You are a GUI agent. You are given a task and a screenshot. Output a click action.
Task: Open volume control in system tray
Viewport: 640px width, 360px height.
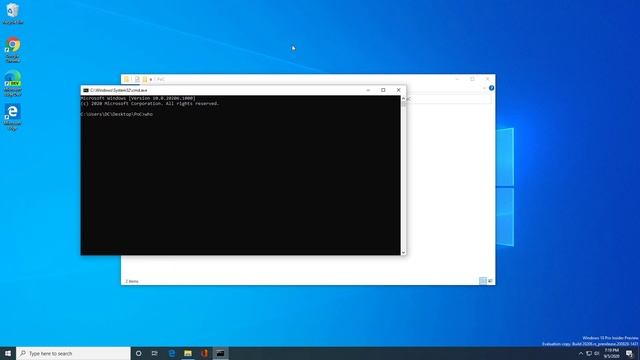pyautogui.click(x=597, y=353)
